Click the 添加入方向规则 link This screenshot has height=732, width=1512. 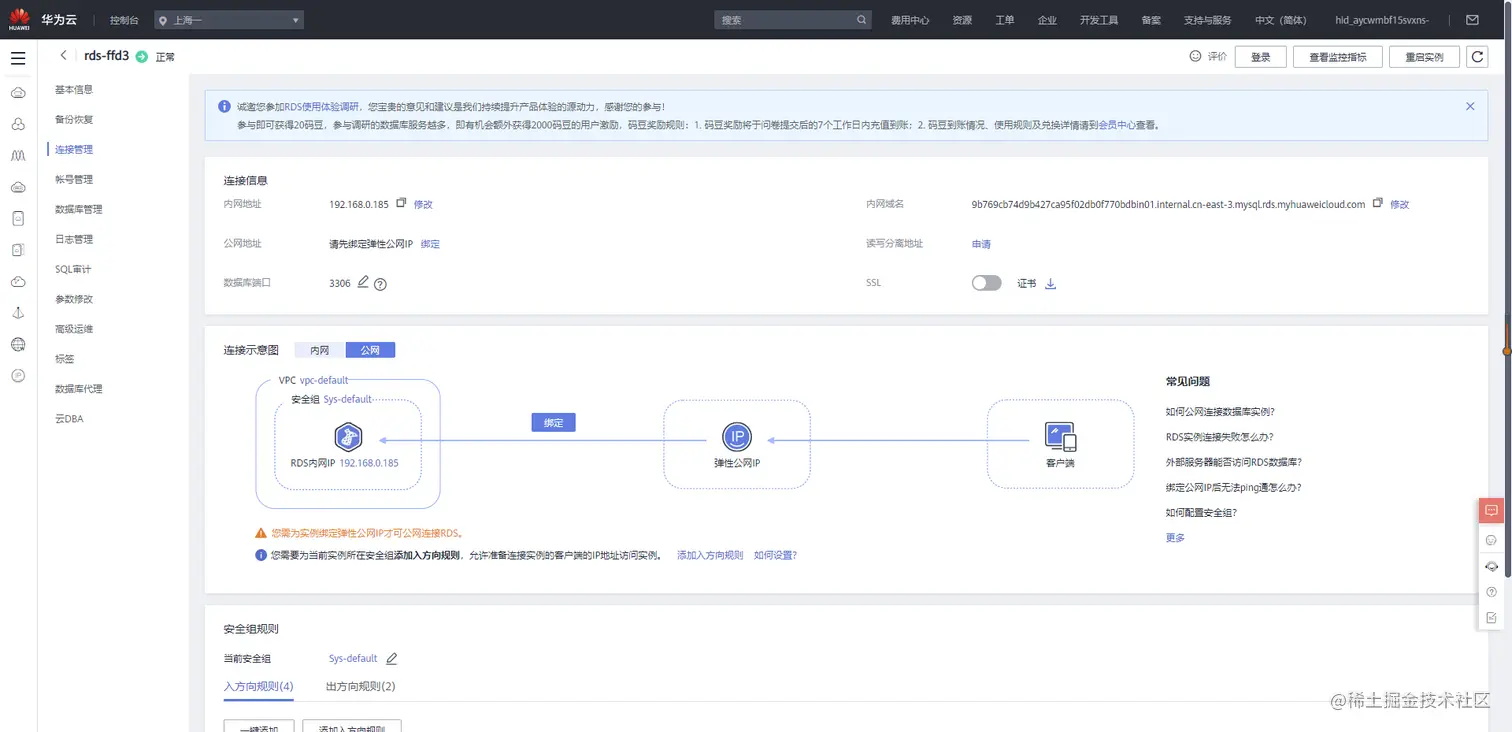pos(710,555)
